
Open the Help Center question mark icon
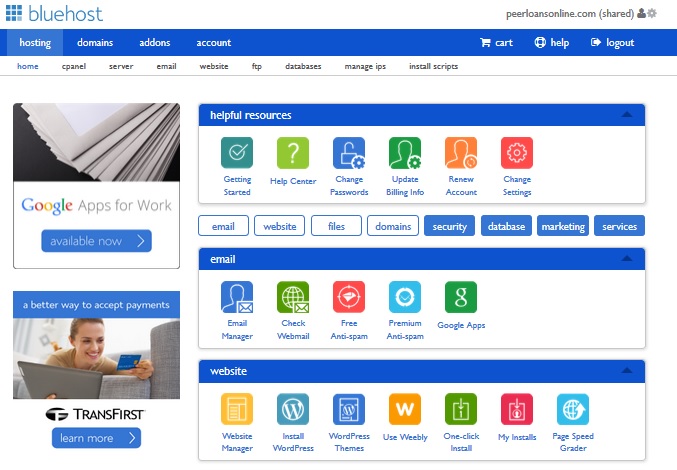coord(293,152)
